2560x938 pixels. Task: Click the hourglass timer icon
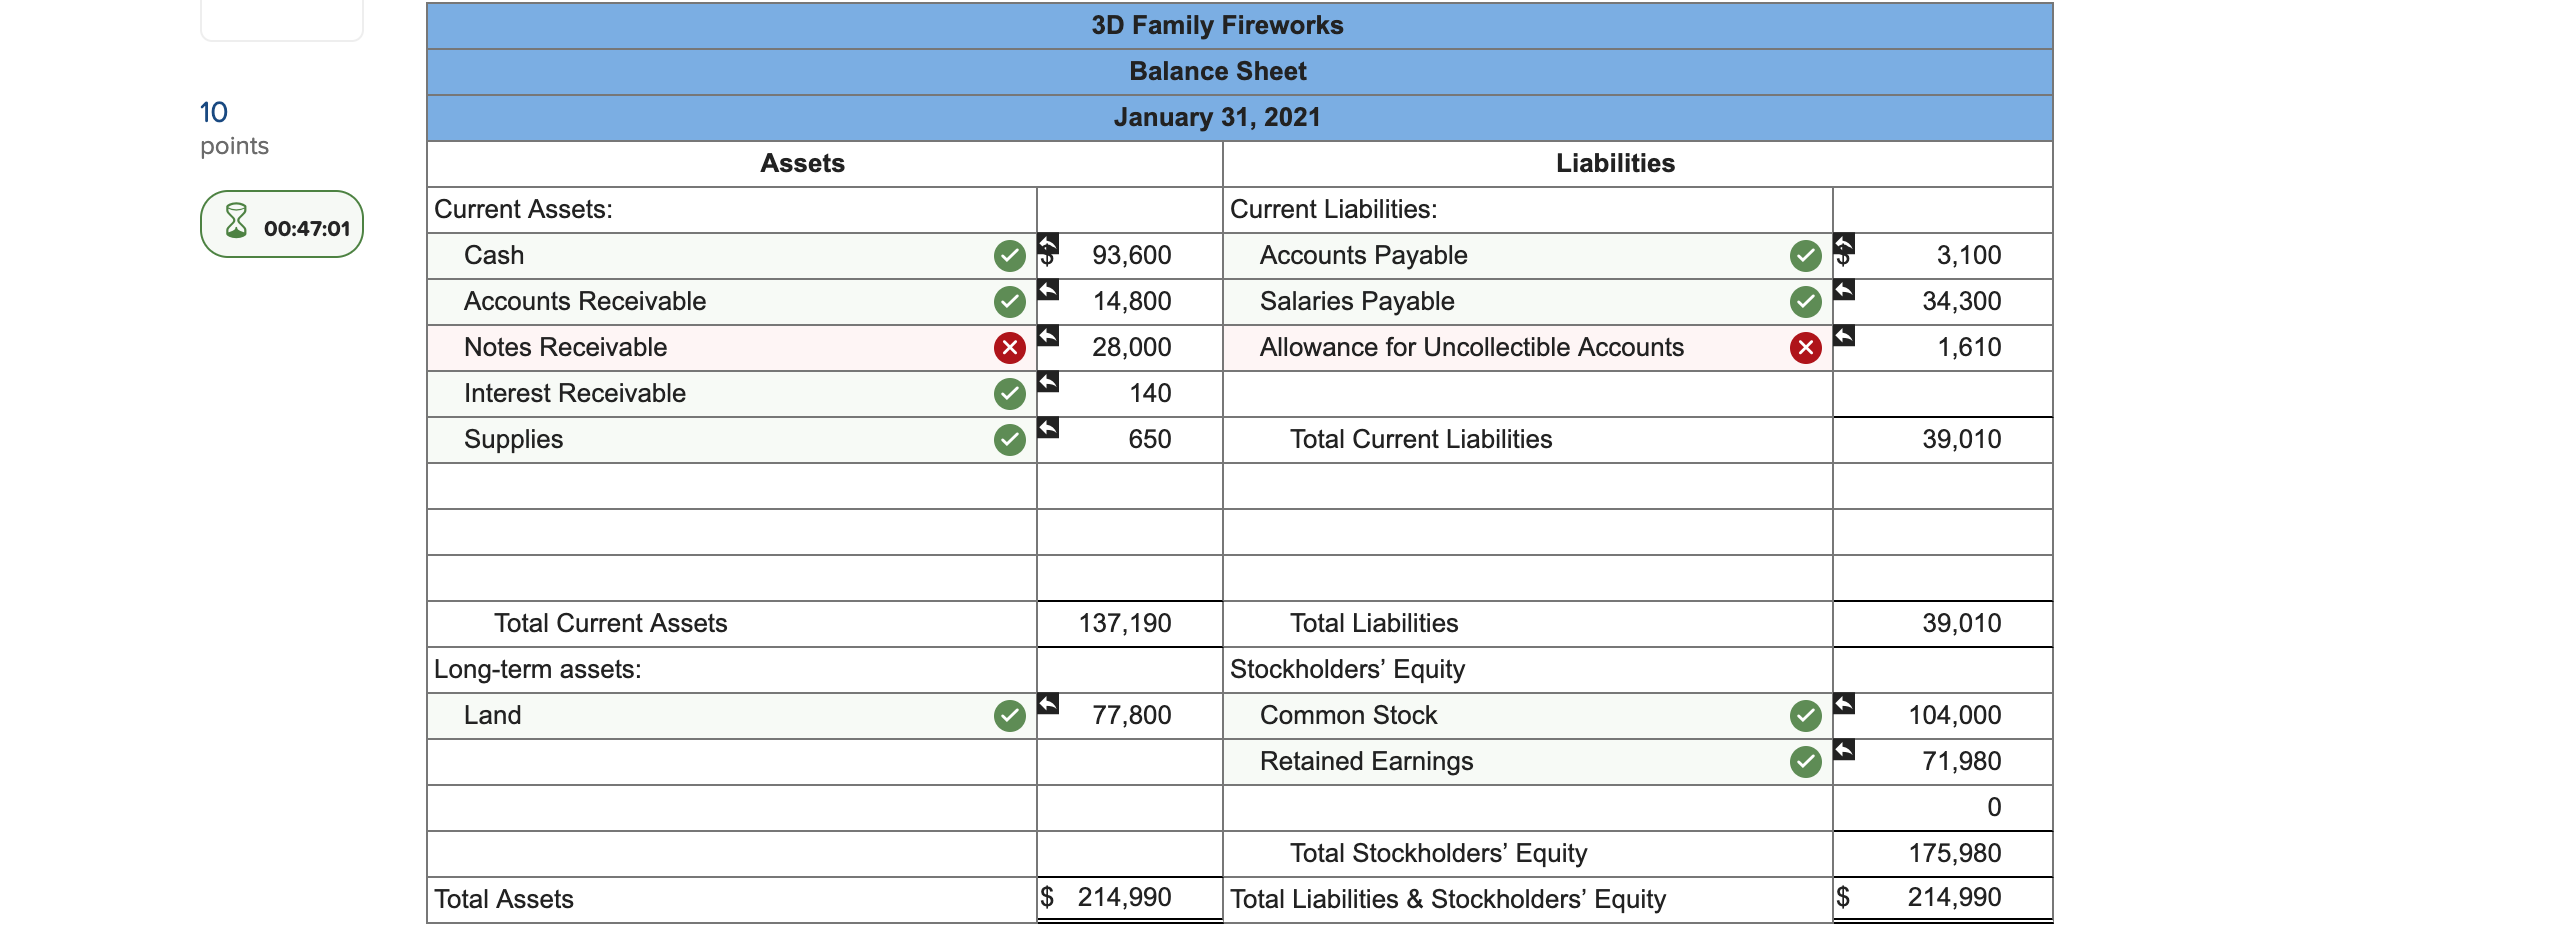point(236,221)
